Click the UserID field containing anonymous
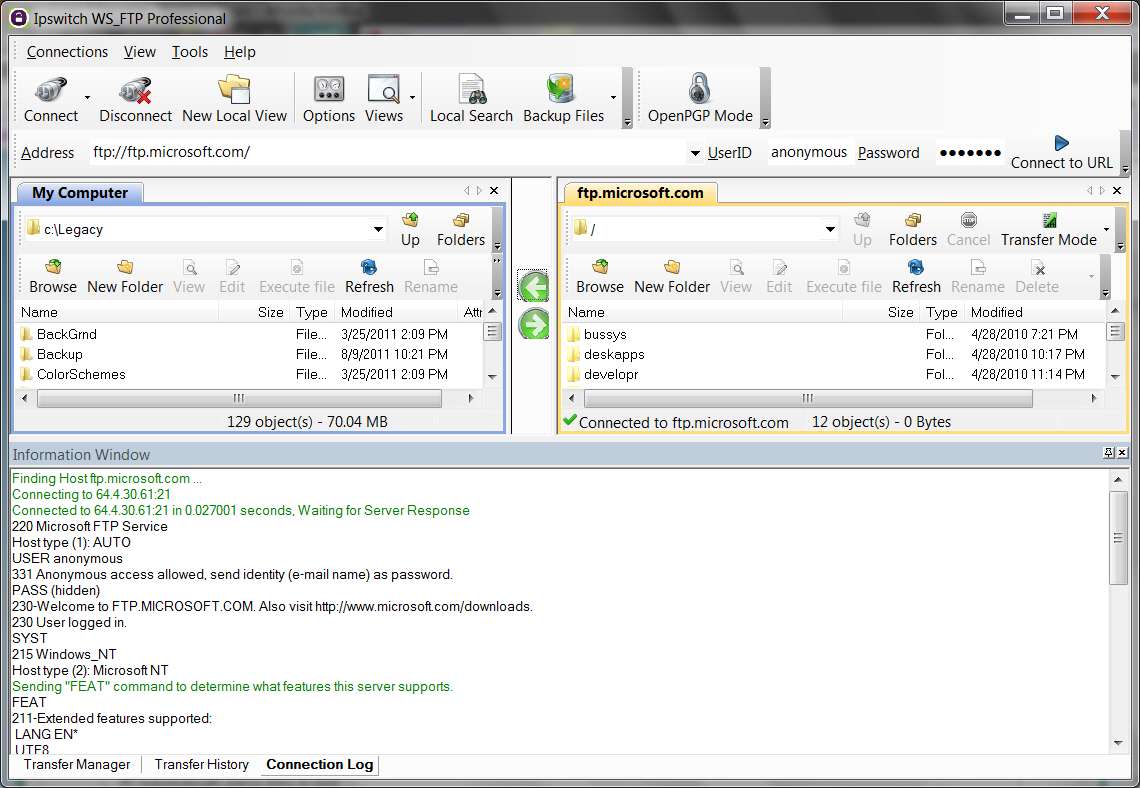 click(808, 153)
